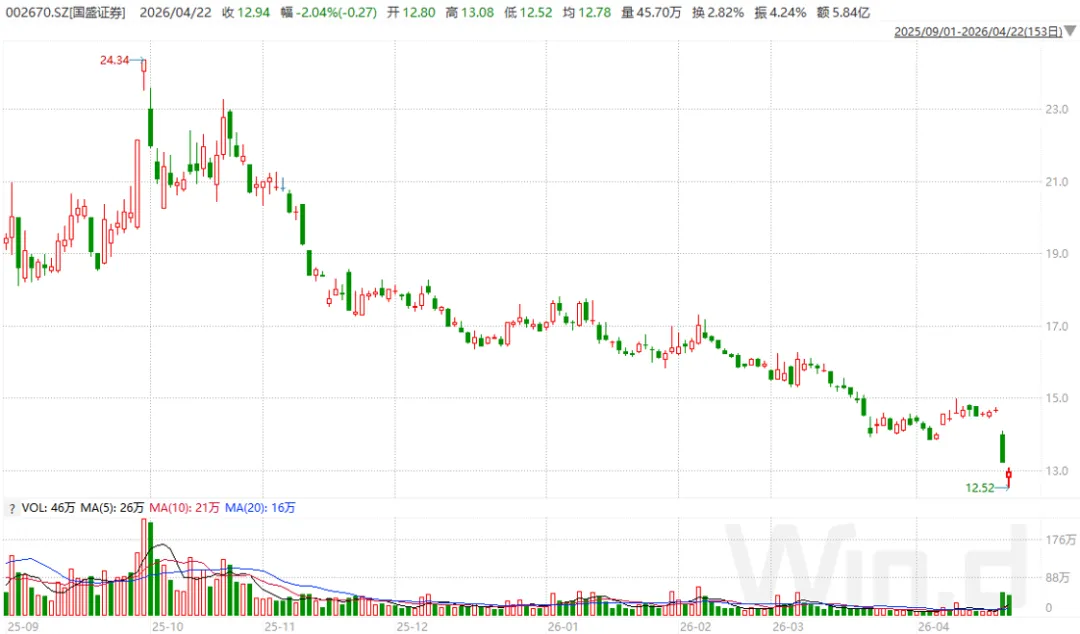
Task: Click the green 12.52 period-low marker on chart
Action: click(979, 488)
